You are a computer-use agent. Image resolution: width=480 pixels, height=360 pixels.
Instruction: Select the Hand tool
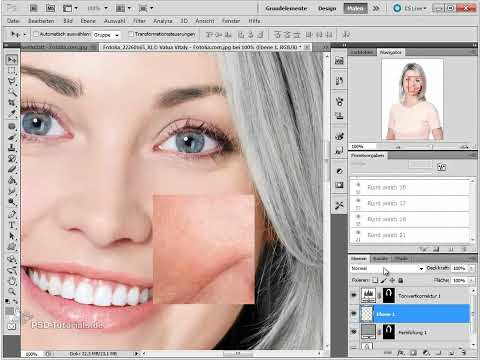click(12, 281)
